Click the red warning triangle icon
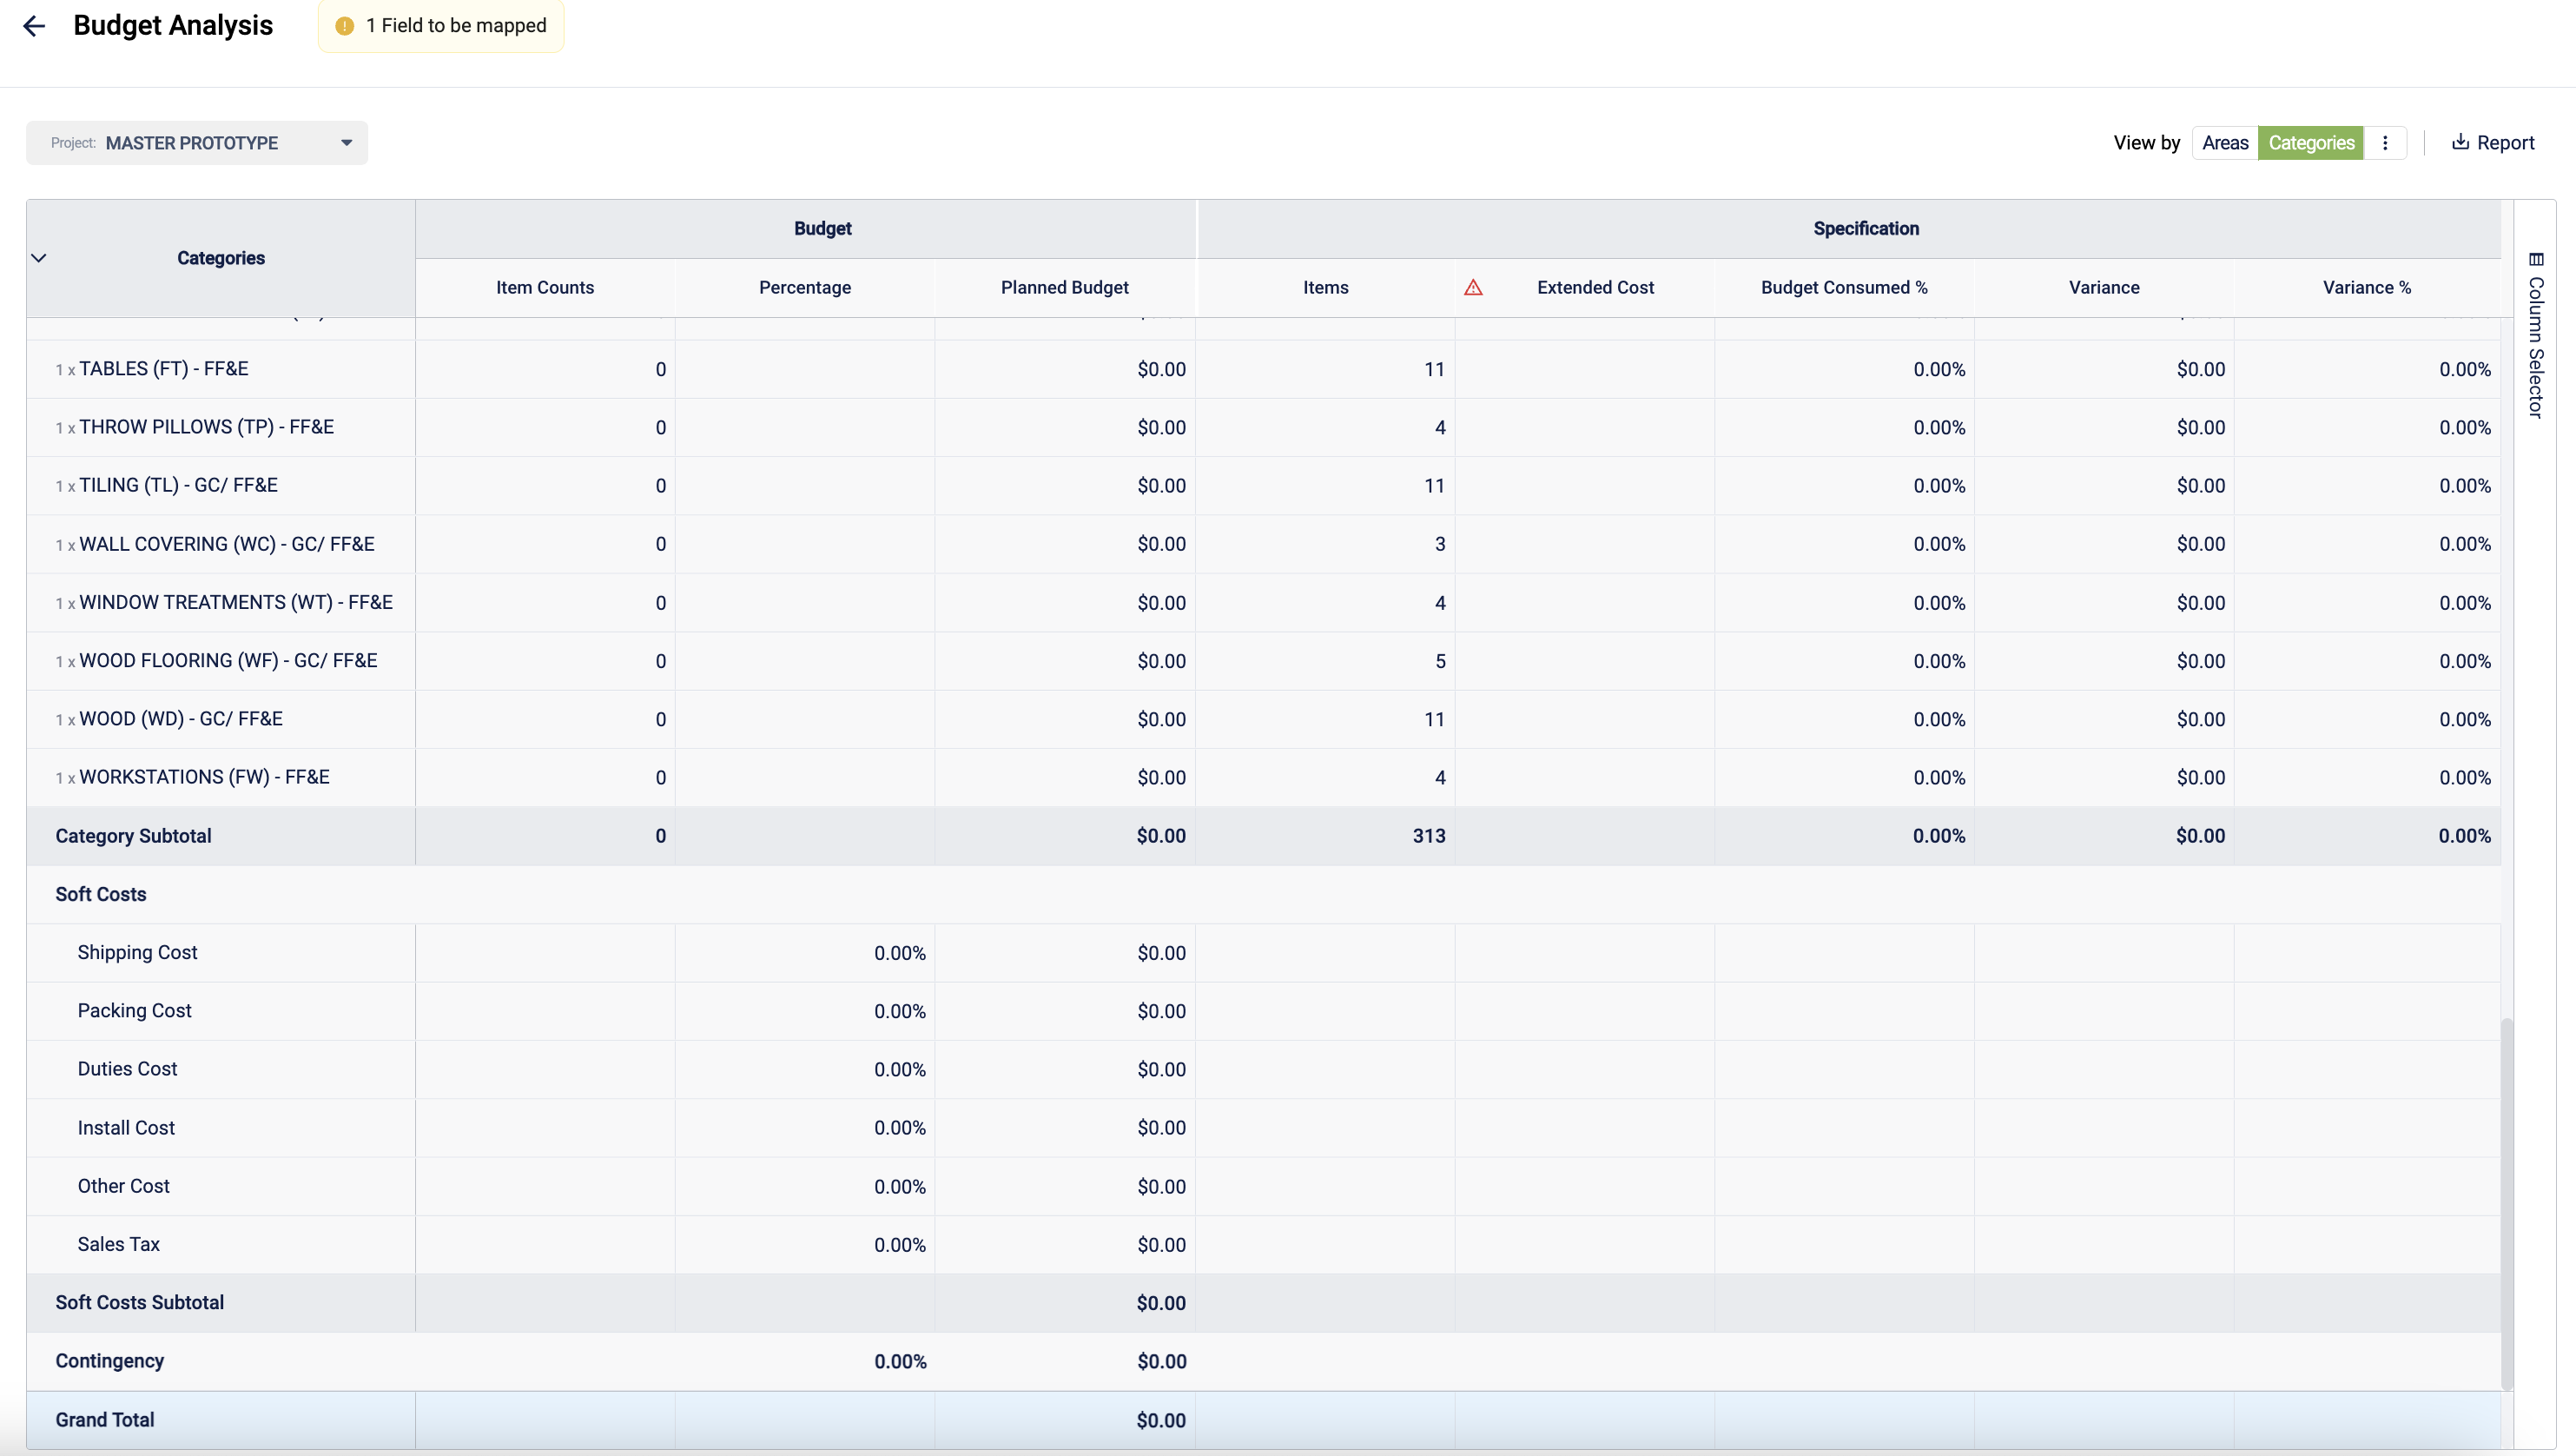Screen dimensions: 2576x1456 (x=1473, y=288)
